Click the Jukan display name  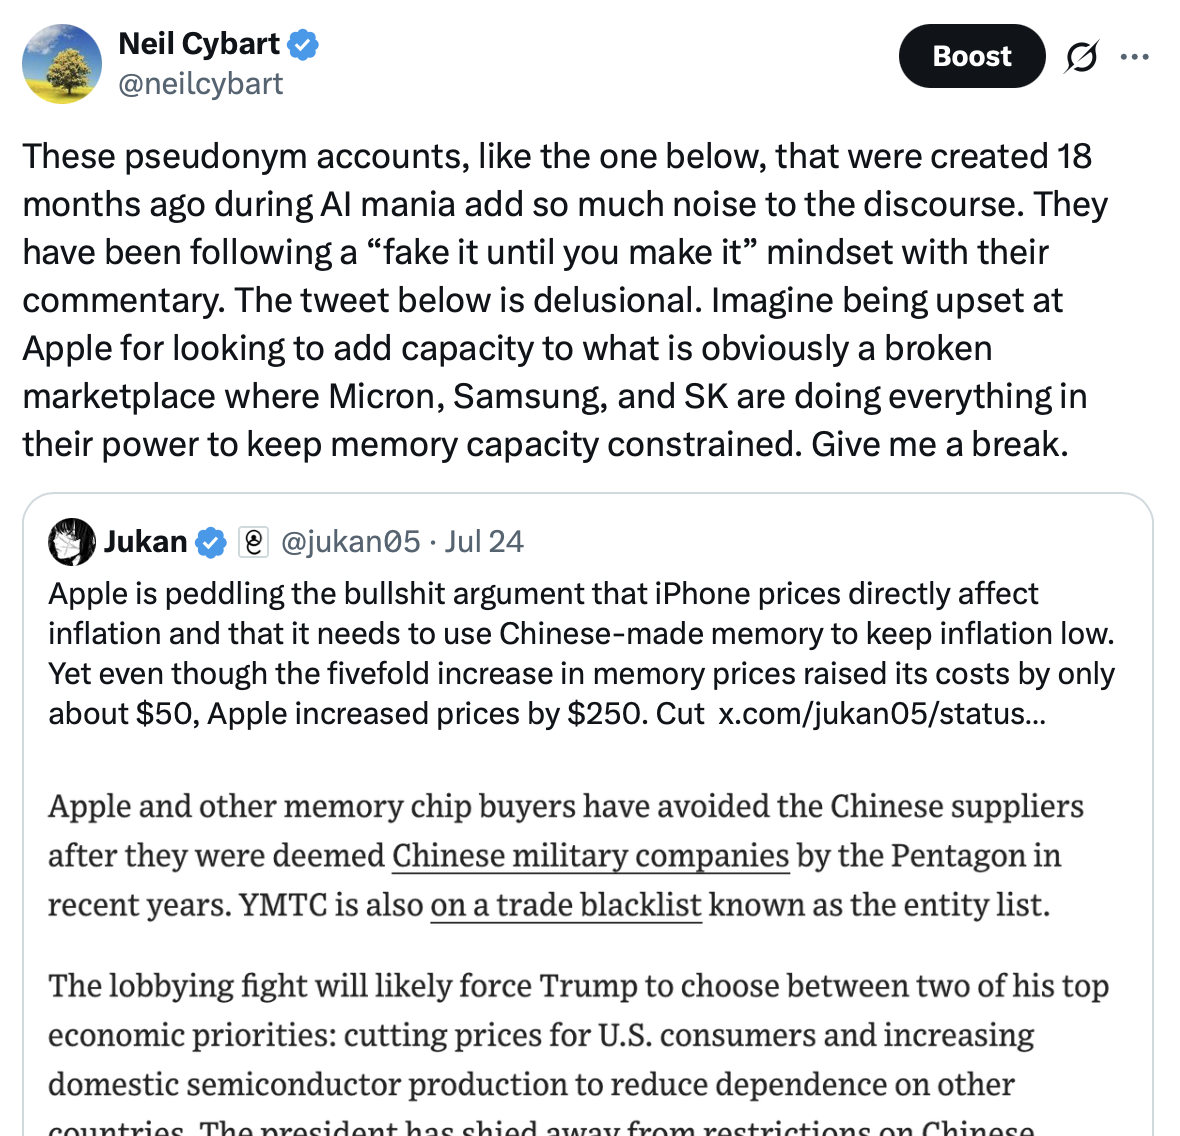[145, 542]
